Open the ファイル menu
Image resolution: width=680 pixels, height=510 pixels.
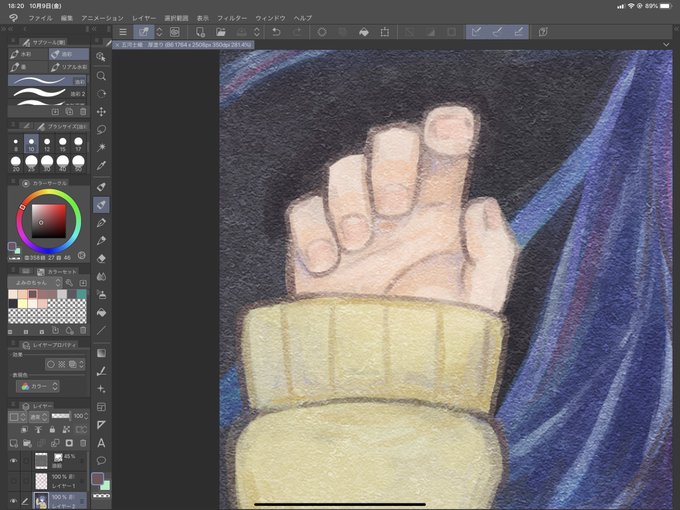[x=40, y=18]
